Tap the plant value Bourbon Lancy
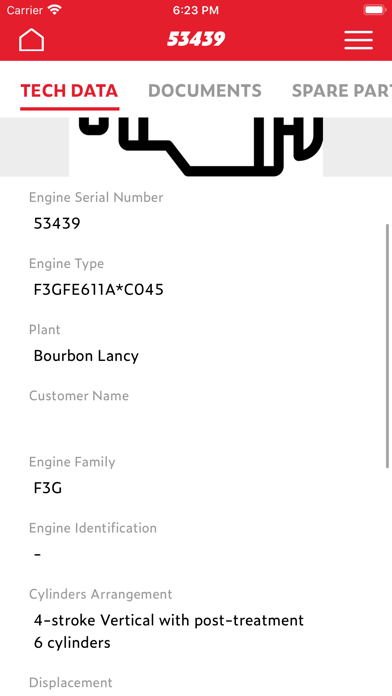 coord(86,356)
